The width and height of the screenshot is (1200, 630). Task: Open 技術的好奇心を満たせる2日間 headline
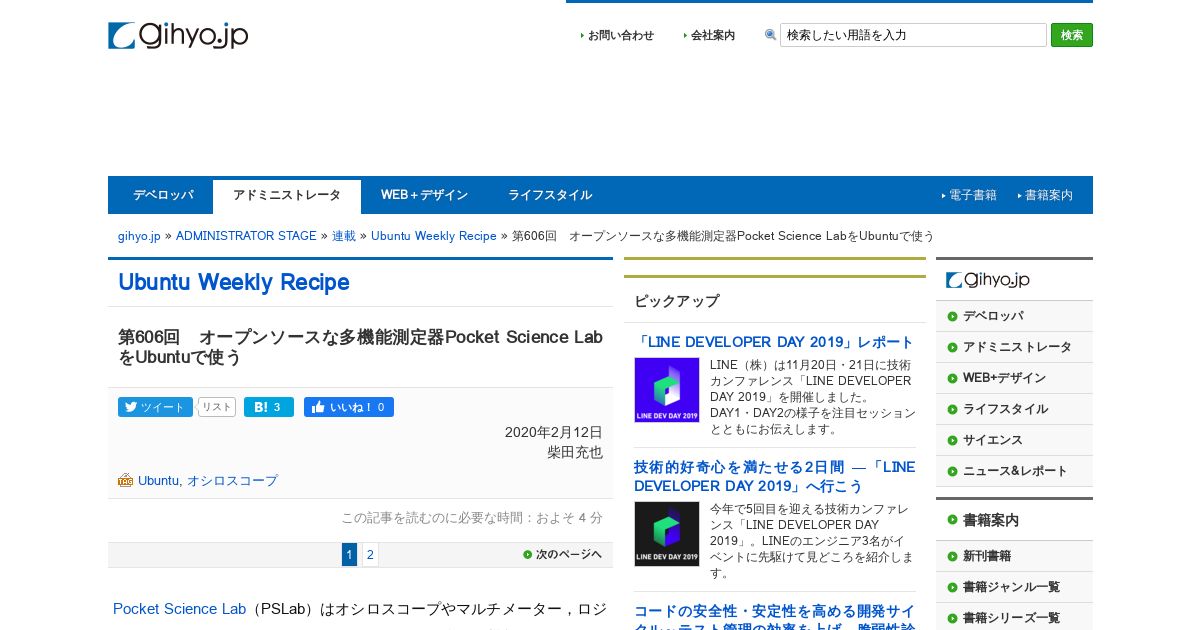pos(774,476)
